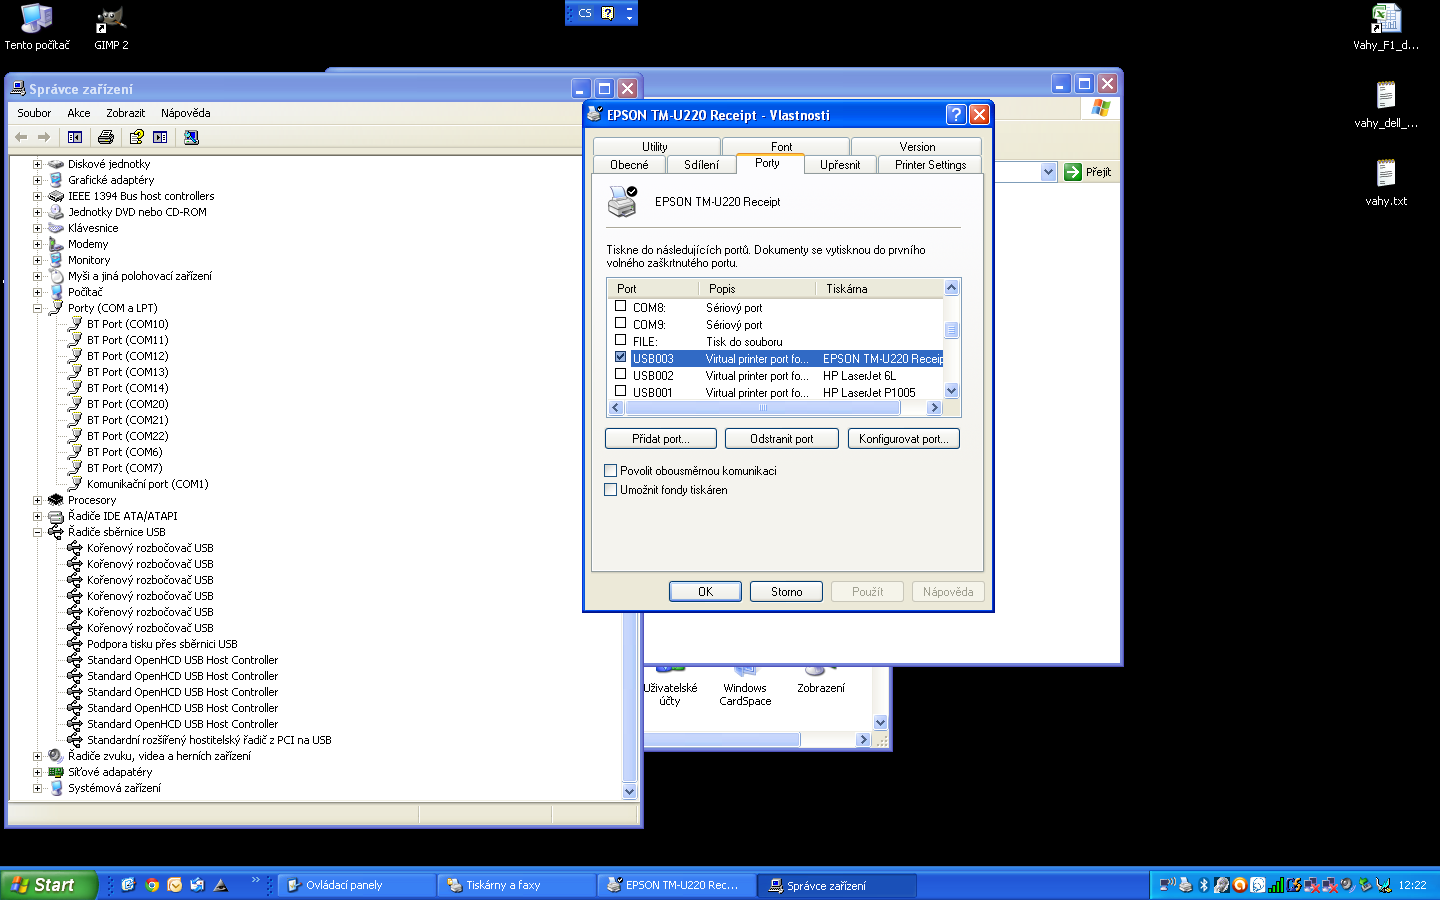Click the volume speaker tray icon

tap(1347, 885)
